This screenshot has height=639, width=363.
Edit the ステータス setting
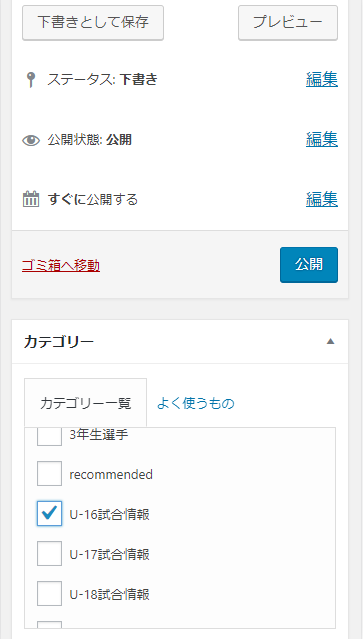322,79
